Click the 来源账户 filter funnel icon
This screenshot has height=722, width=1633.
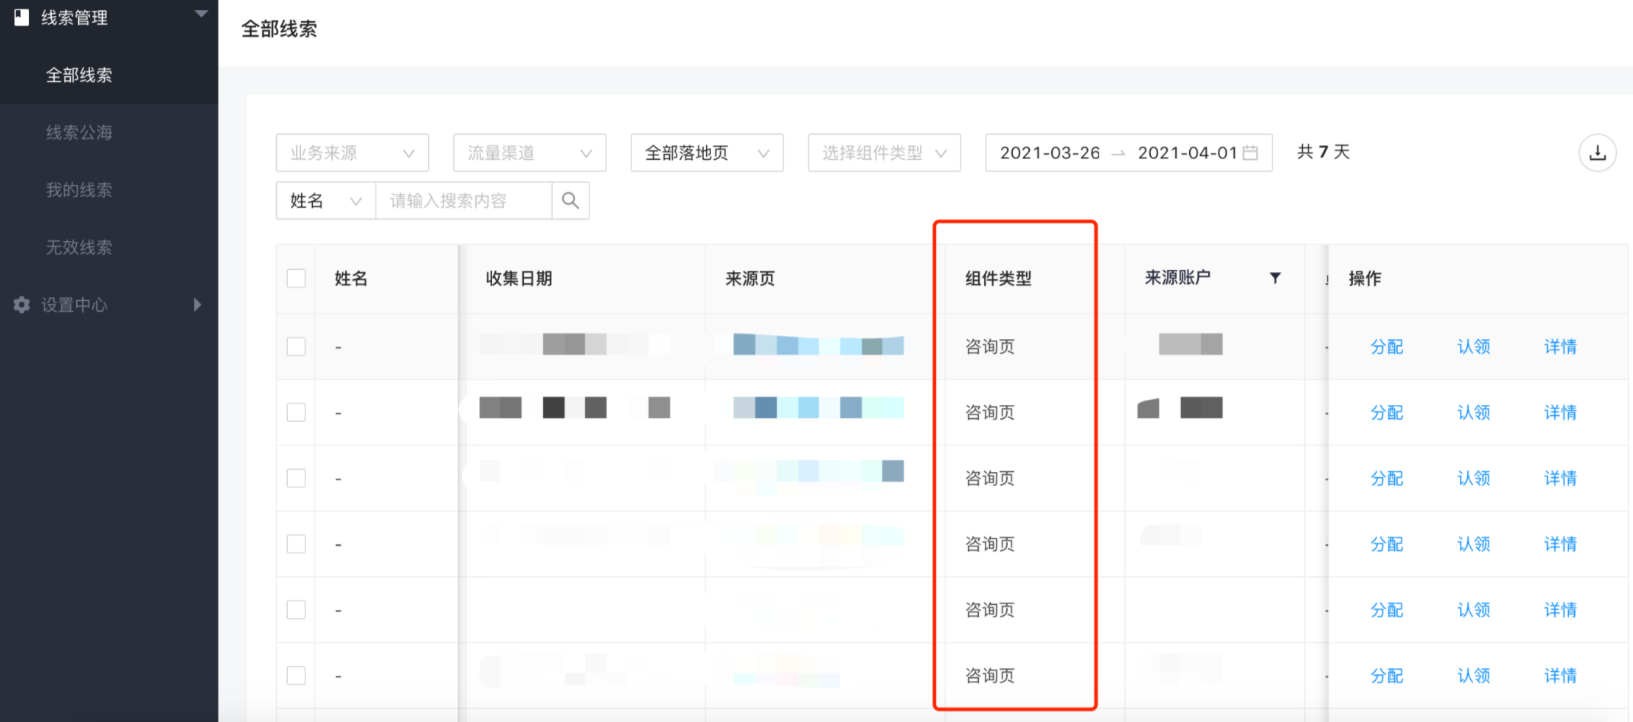pos(1275,278)
